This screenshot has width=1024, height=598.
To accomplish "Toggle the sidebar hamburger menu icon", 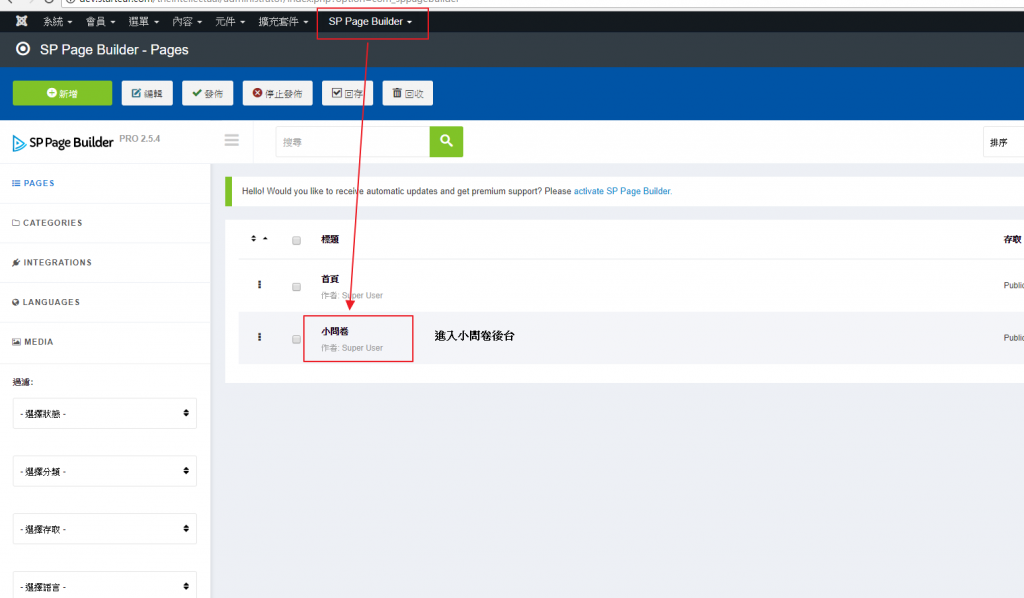I will pyautogui.click(x=232, y=141).
